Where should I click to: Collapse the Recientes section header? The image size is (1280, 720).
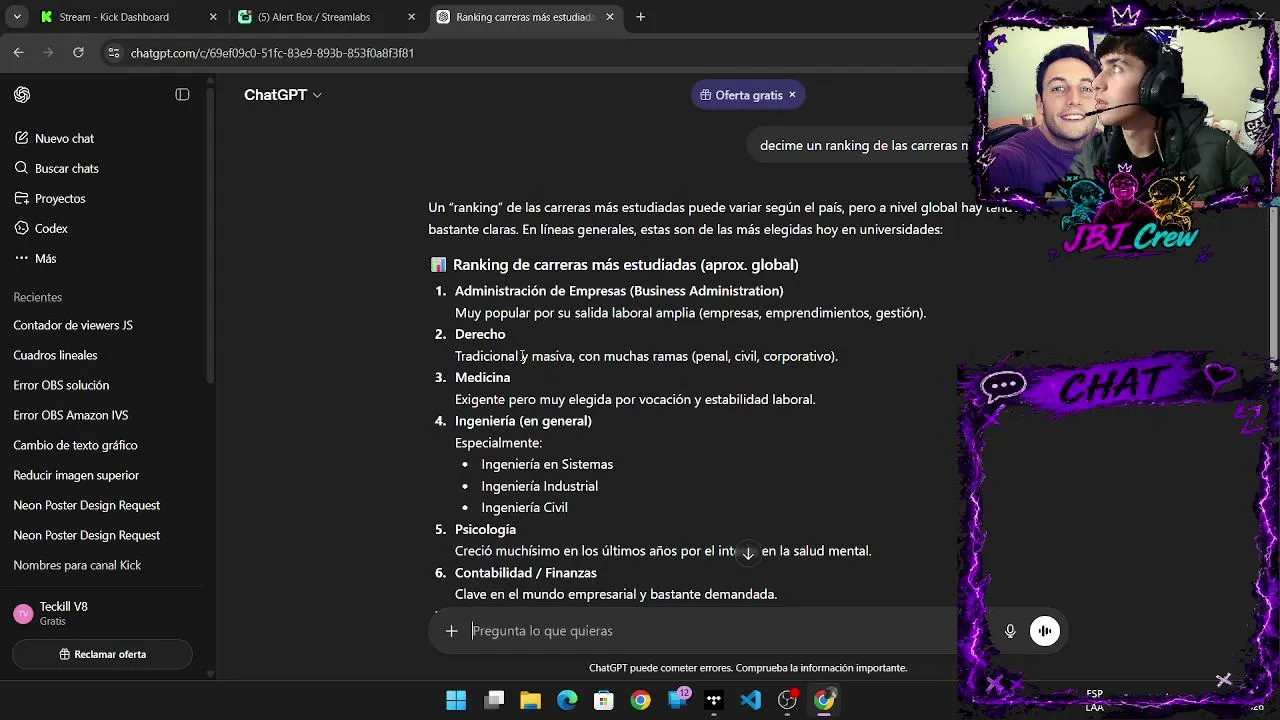(x=37, y=297)
